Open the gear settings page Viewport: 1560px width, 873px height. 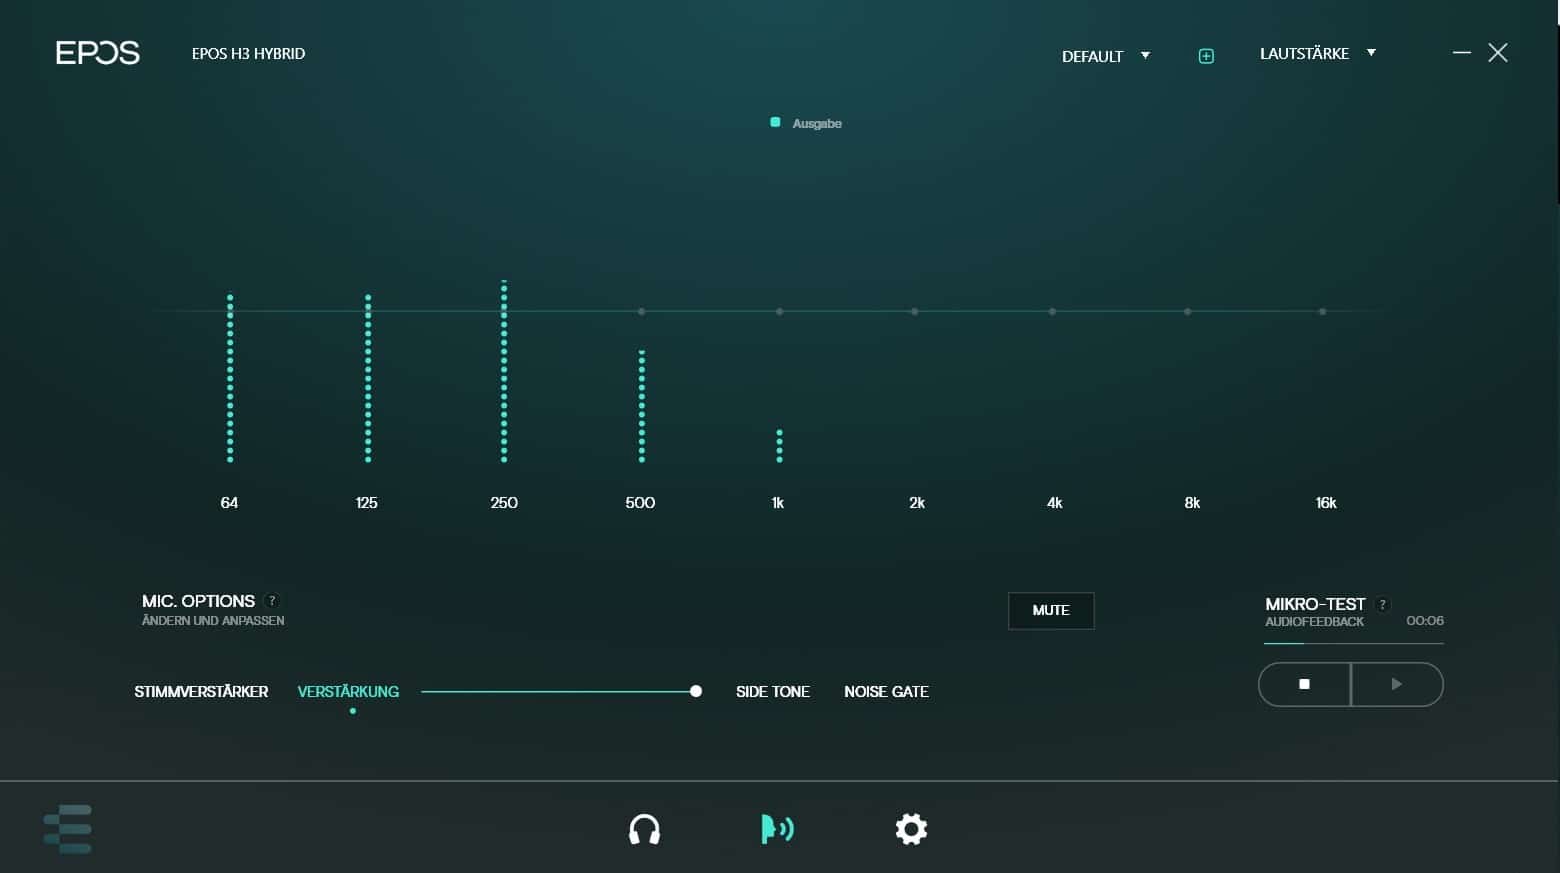pos(911,829)
